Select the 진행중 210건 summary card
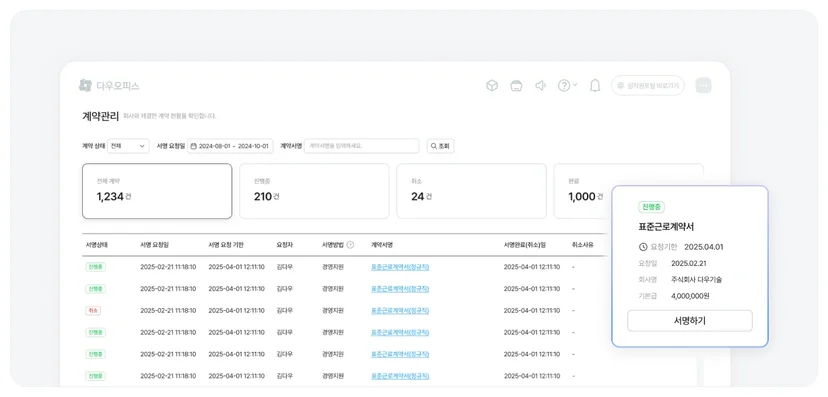Image resolution: width=828 pixels, height=397 pixels. coord(314,191)
